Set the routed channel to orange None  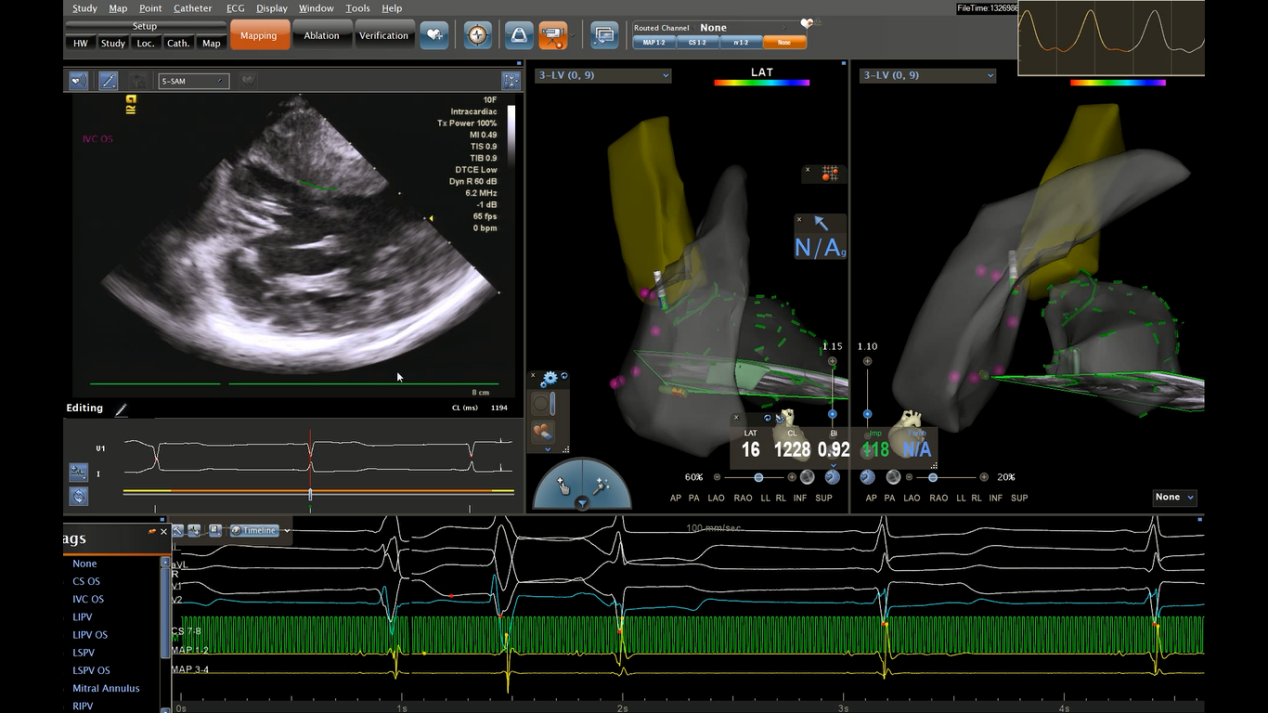(784, 43)
